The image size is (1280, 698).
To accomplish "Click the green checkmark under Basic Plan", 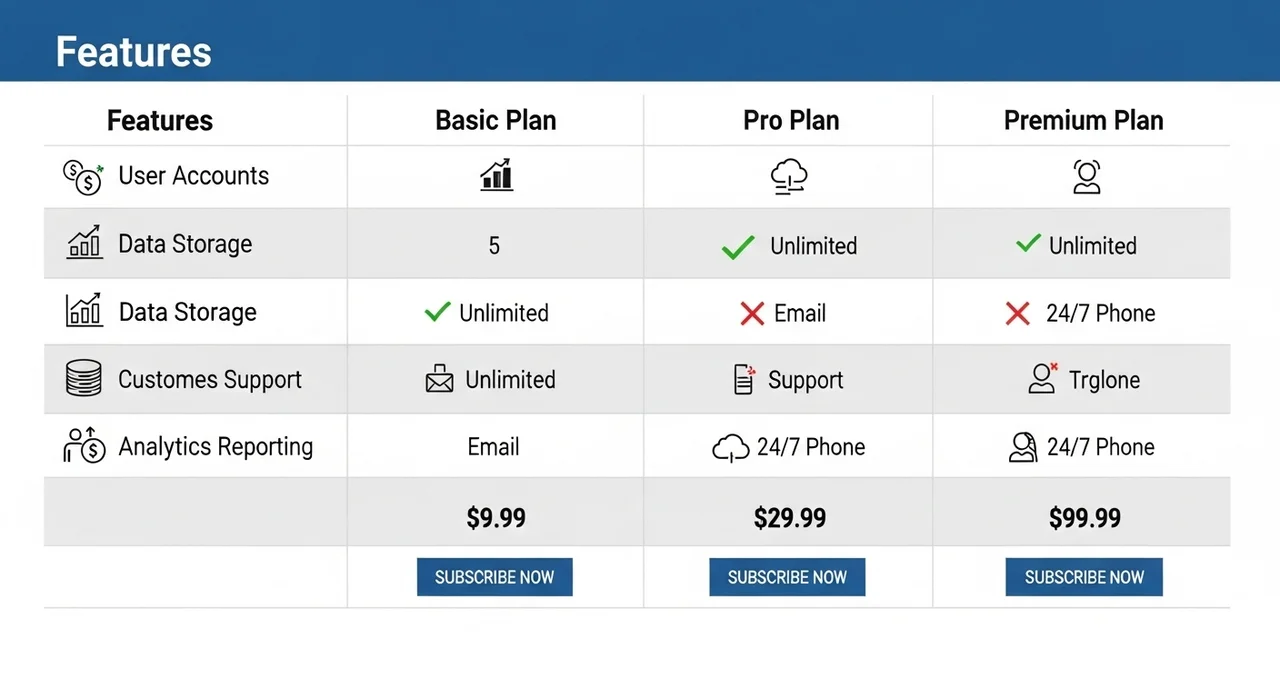I will tap(437, 312).
